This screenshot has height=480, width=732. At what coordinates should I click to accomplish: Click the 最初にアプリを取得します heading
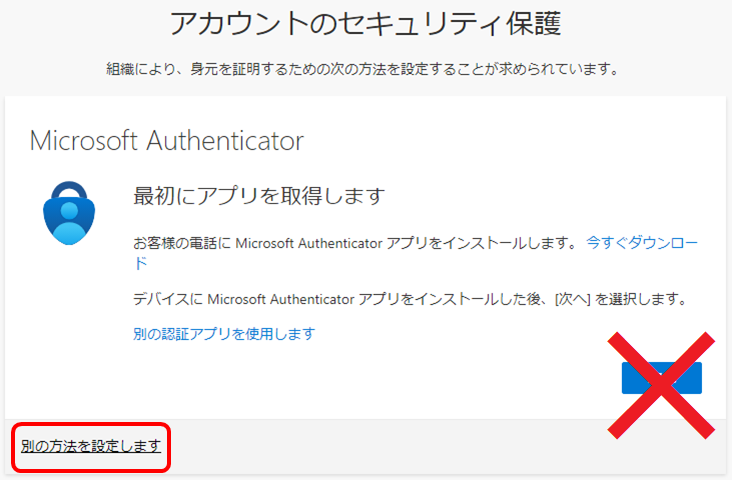(259, 195)
